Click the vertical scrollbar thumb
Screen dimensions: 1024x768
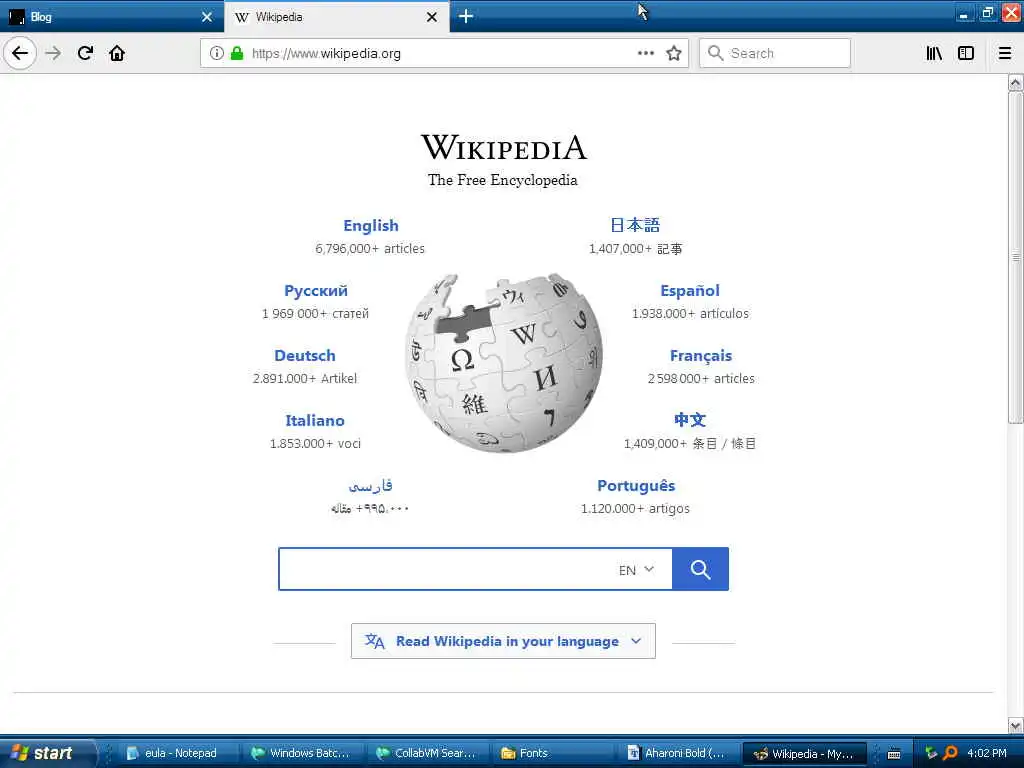tap(1016, 257)
